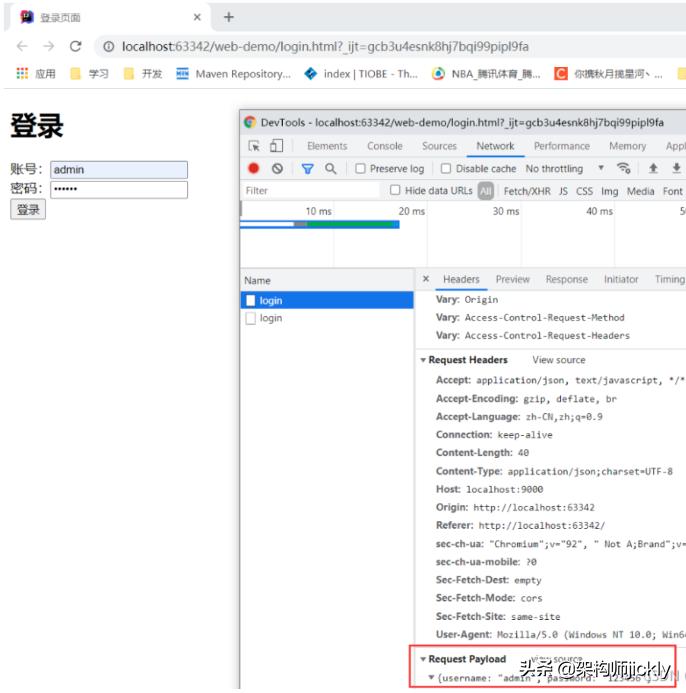Select the All request type filter
Screen dimensions: 686x693
point(486,191)
